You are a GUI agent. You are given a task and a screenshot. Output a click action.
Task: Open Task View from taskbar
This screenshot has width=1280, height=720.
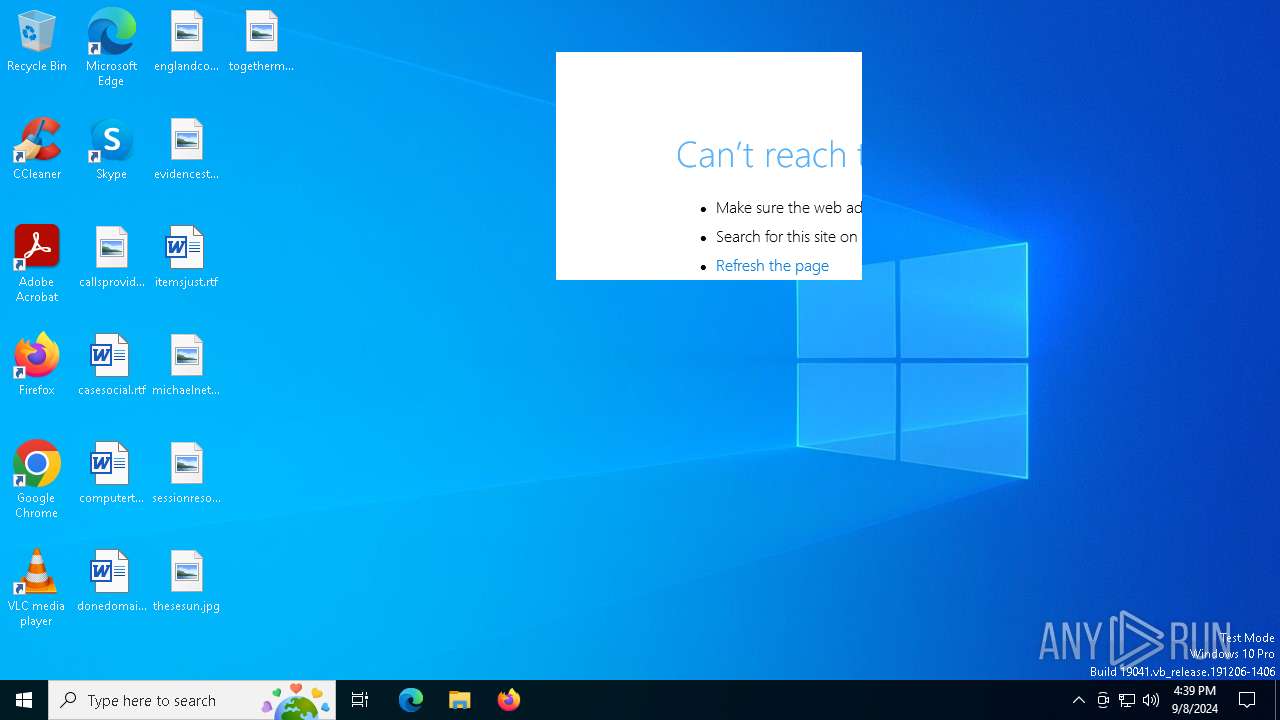360,700
